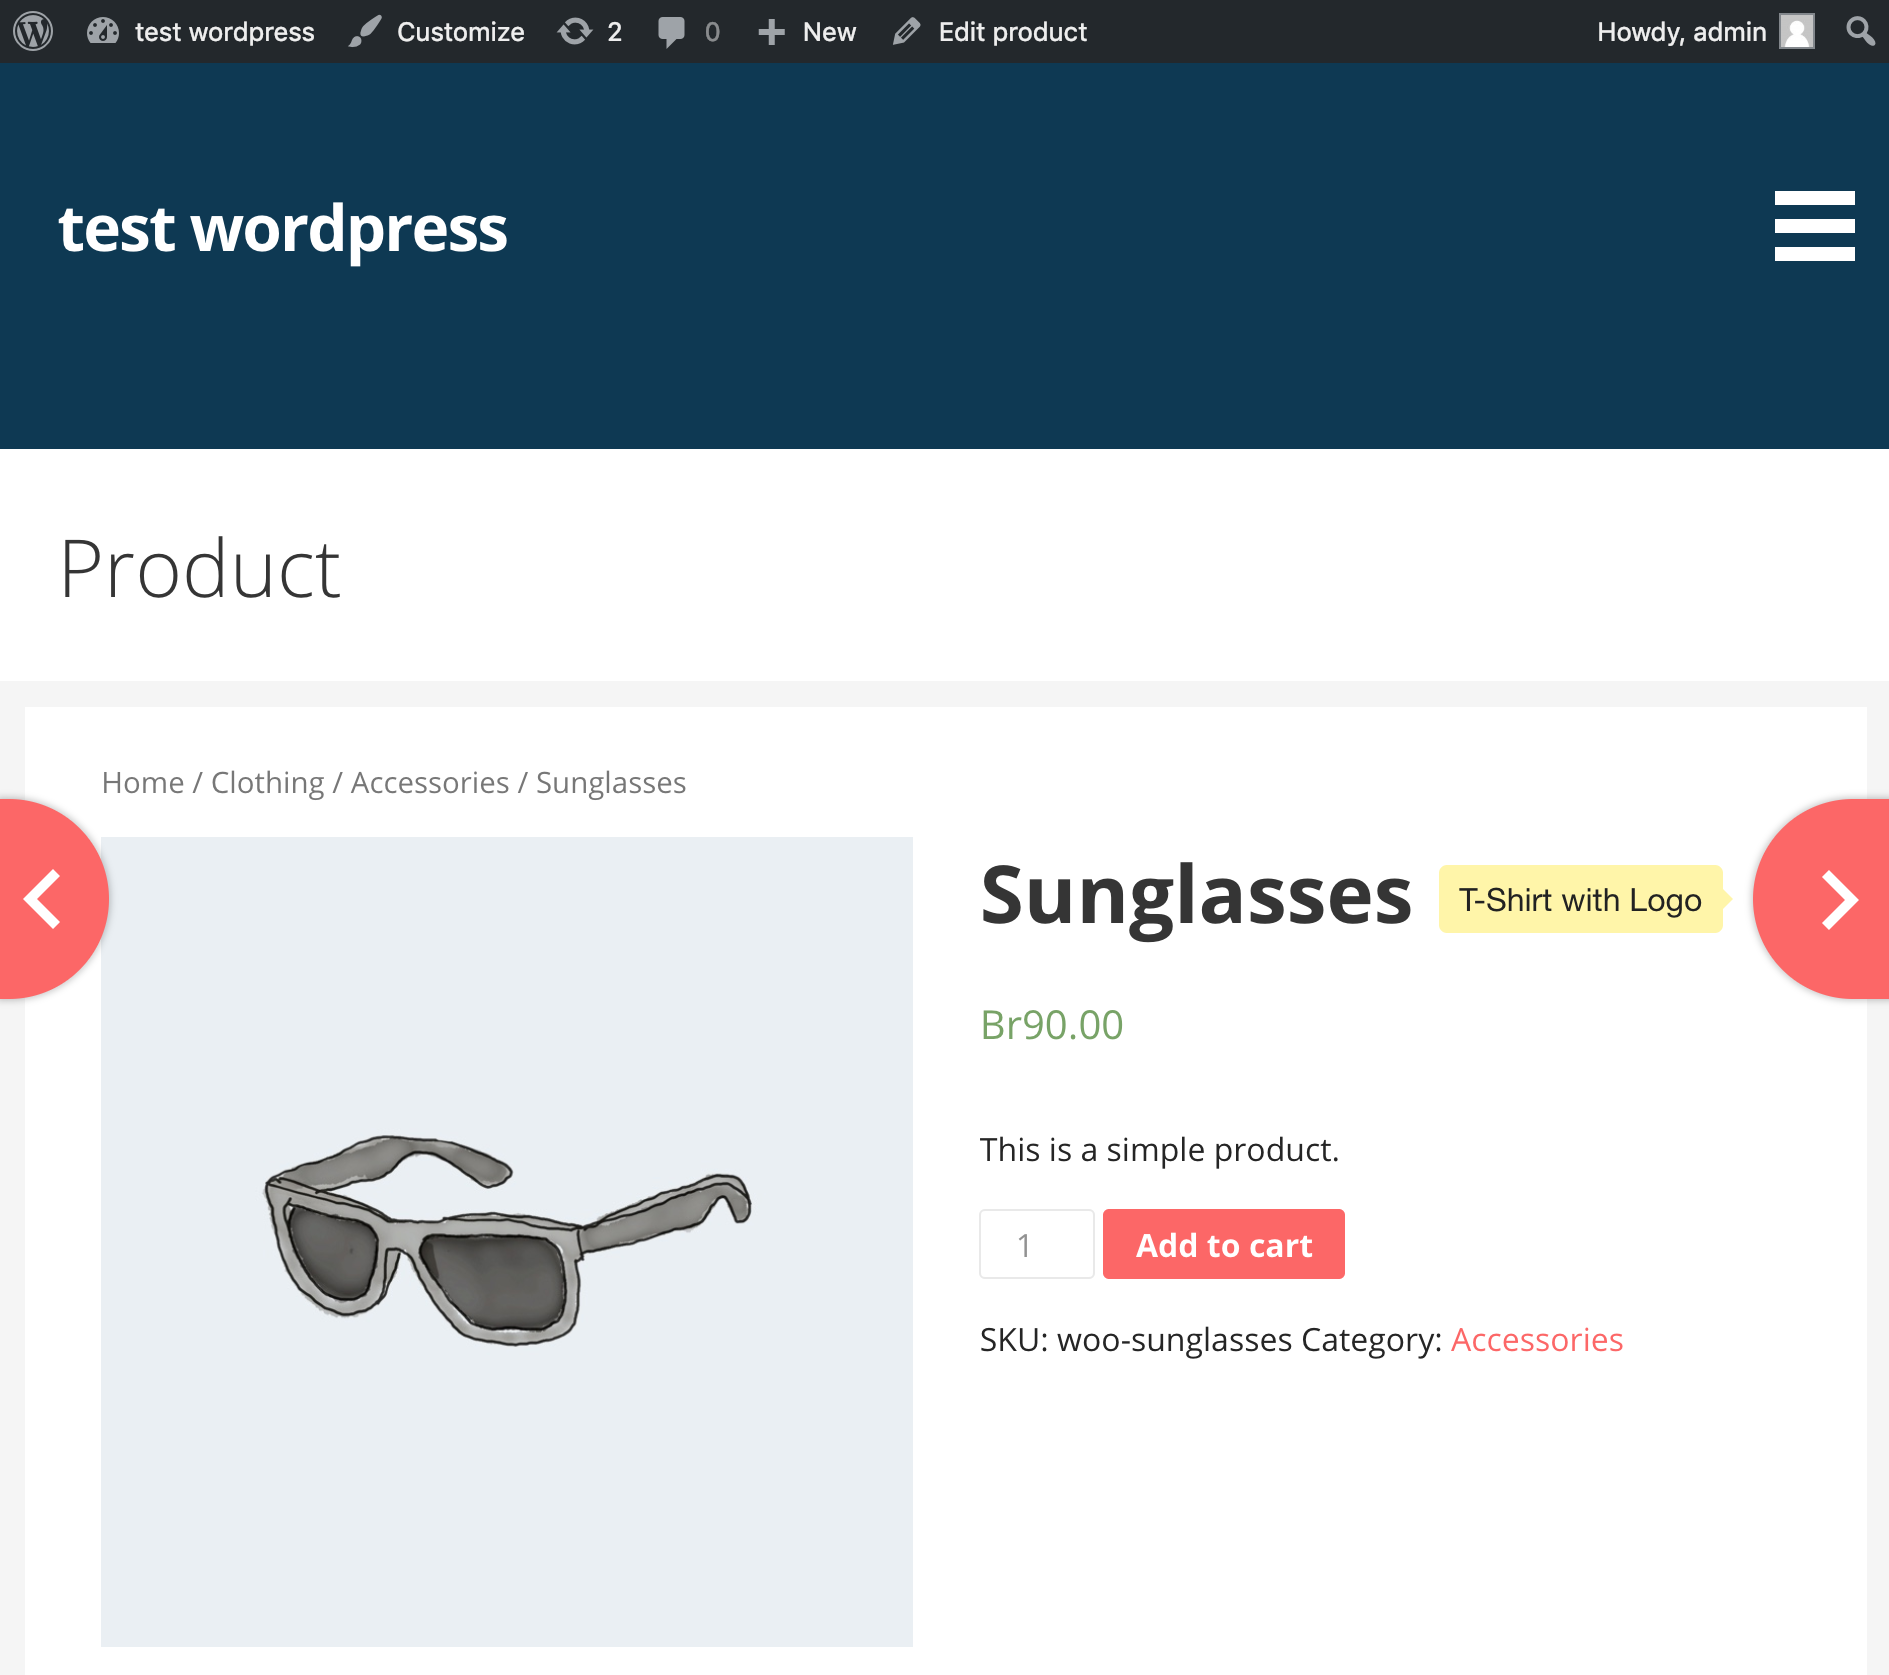Go to previous product arrow

45,899
